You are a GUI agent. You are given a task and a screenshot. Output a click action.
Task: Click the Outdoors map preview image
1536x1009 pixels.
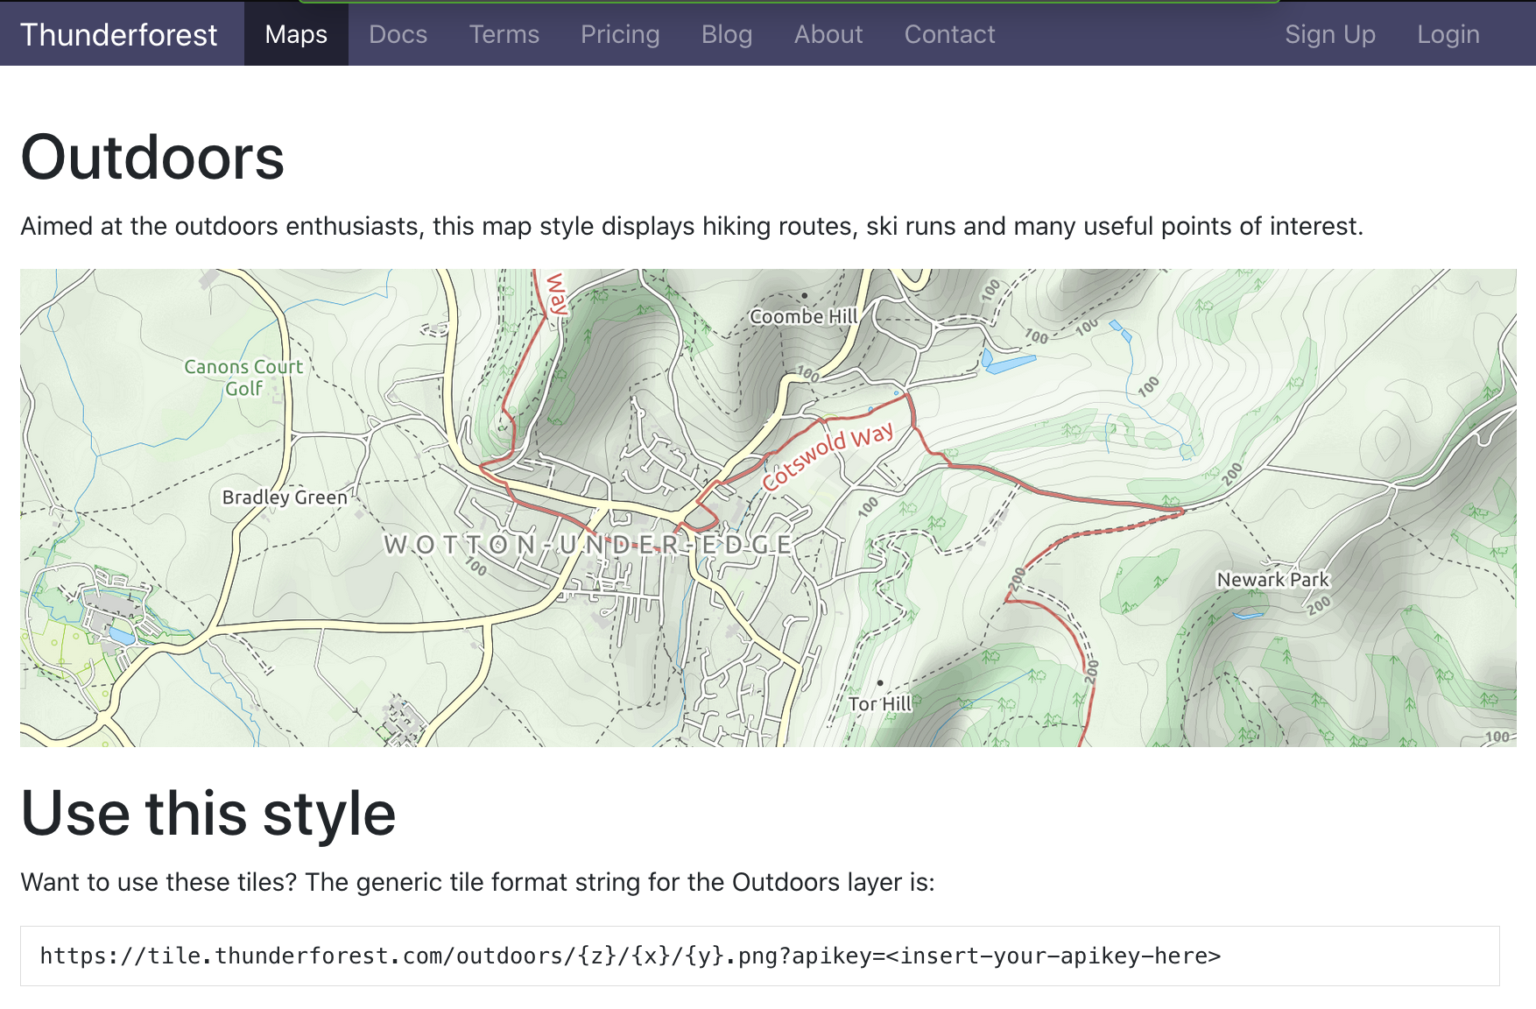point(768,505)
